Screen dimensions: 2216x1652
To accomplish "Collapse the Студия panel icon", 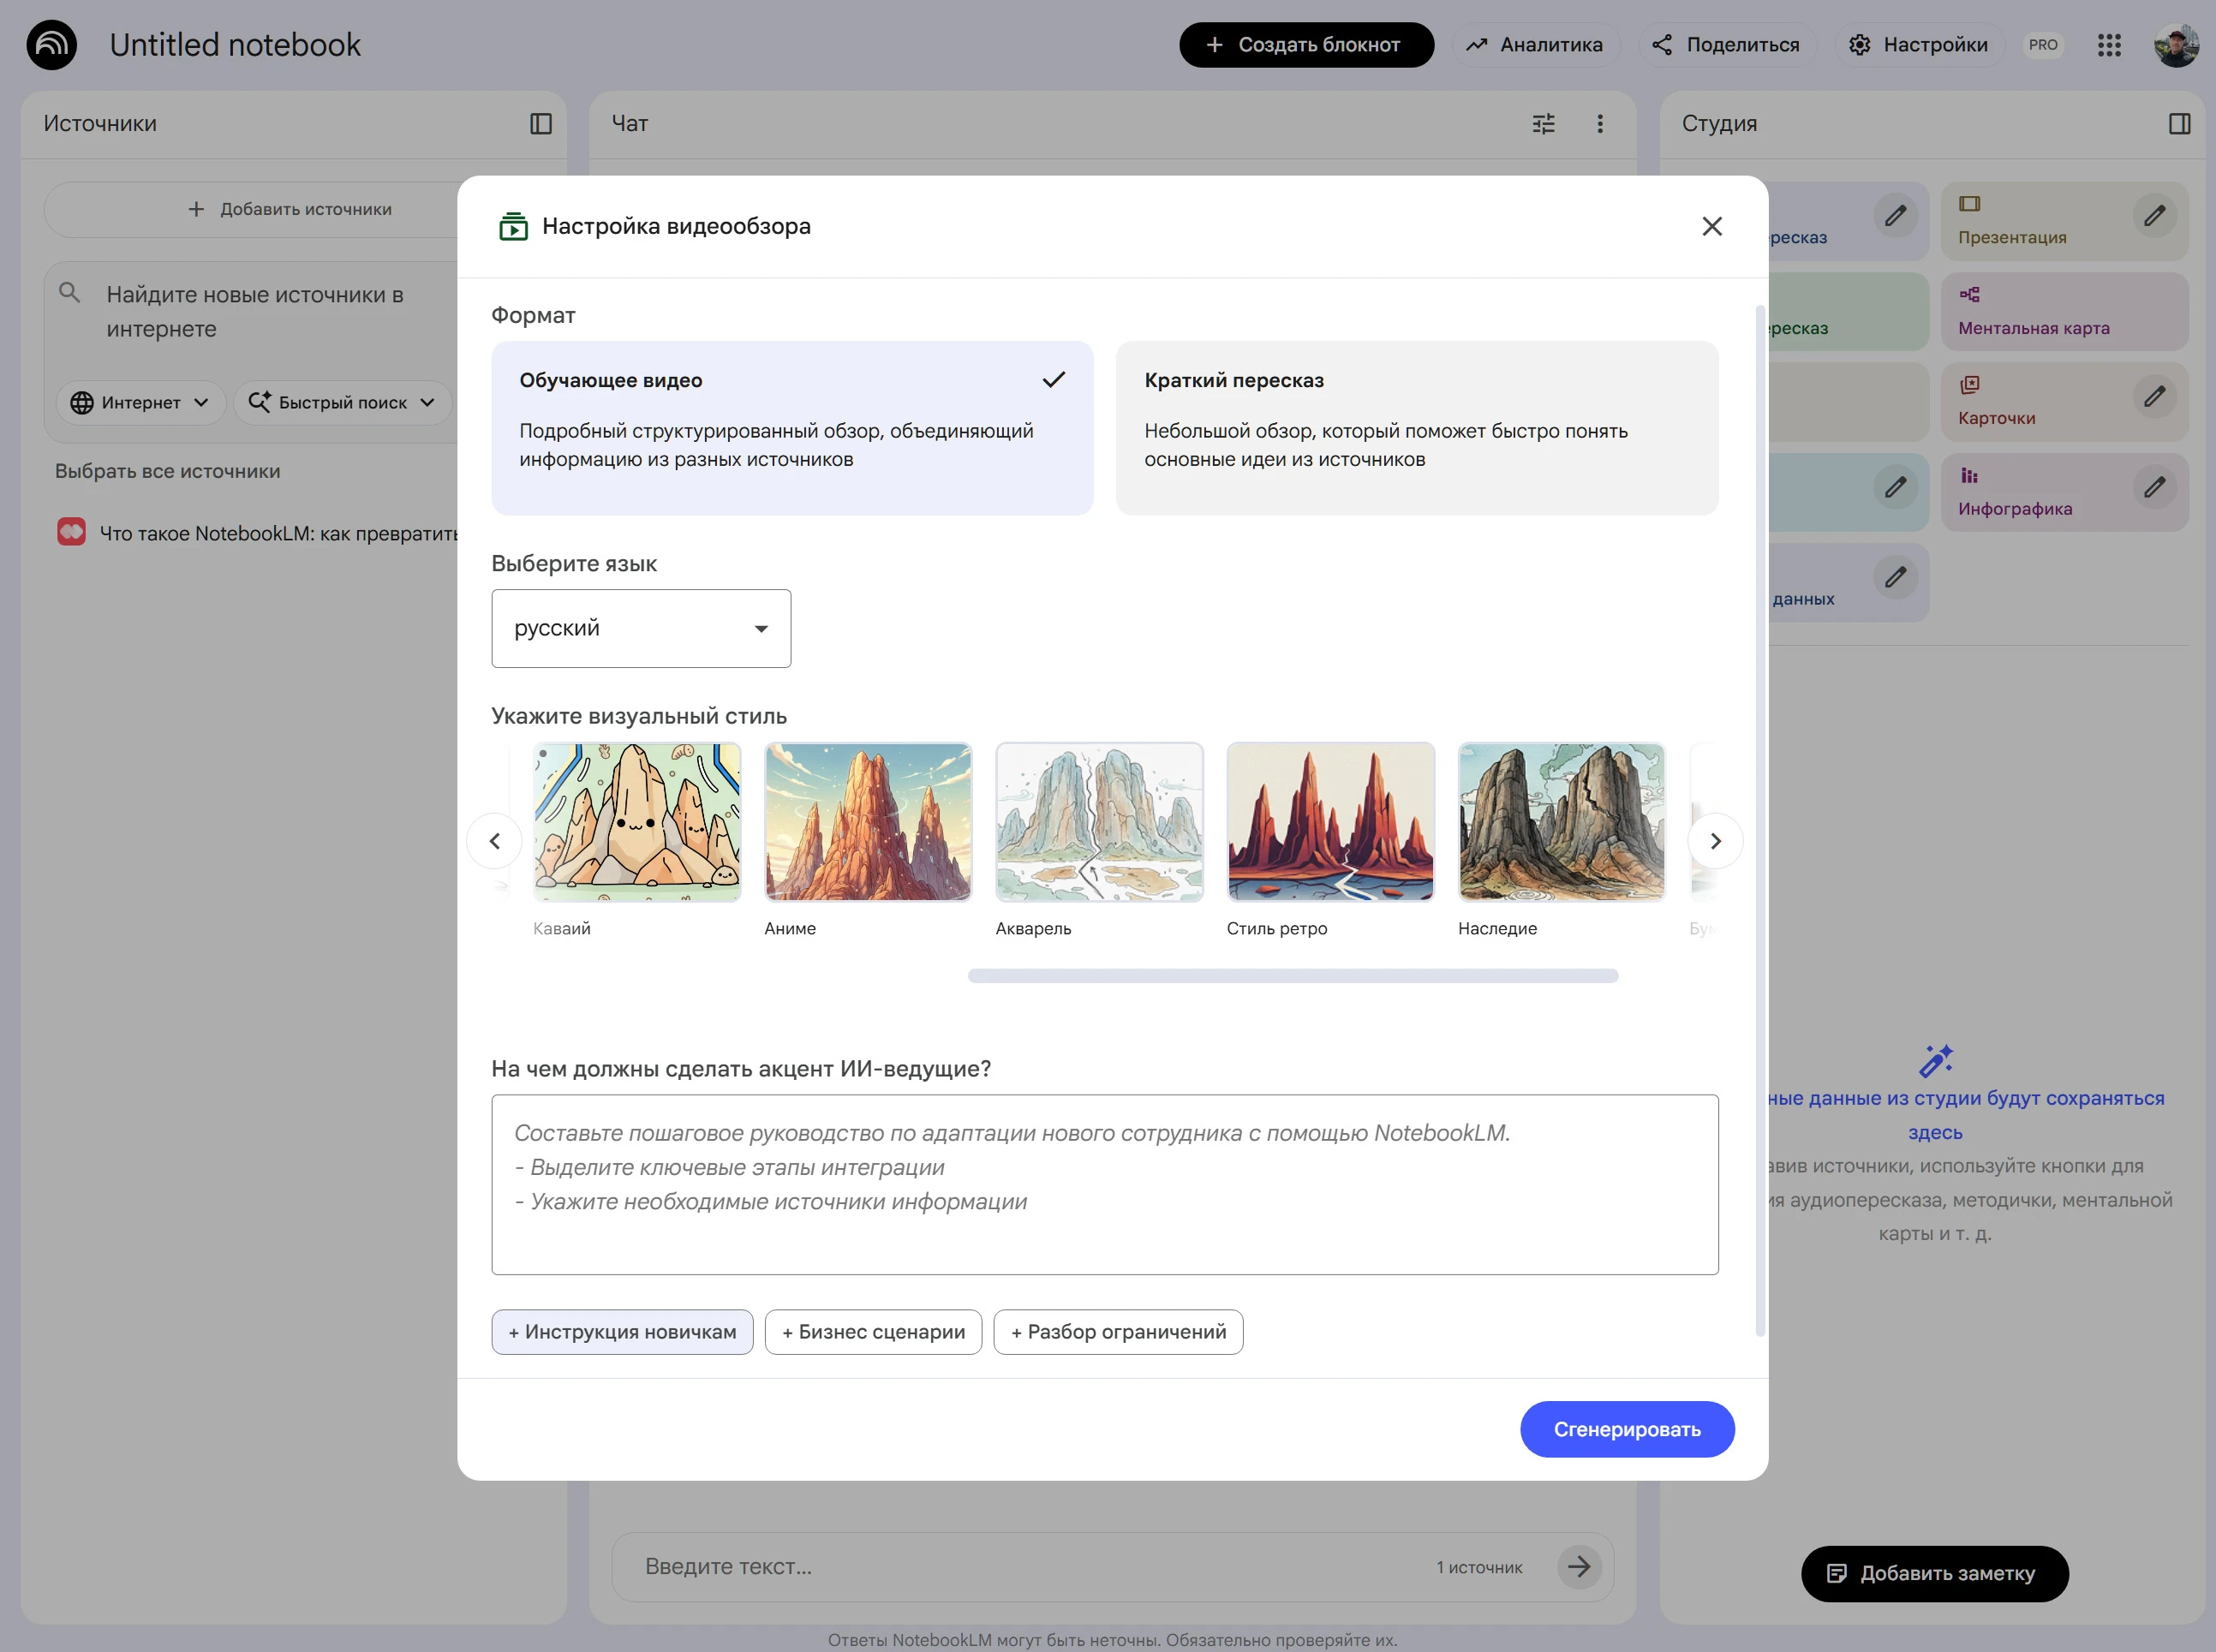I will point(2179,124).
